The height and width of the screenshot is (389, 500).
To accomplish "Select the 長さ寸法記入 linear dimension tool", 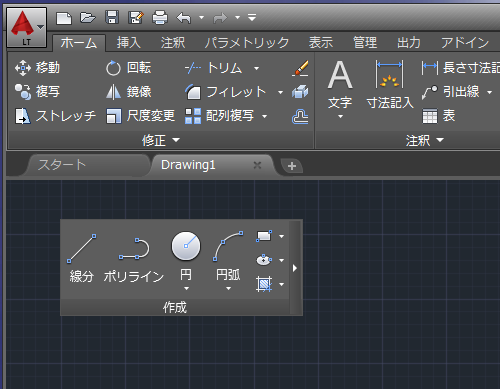I will [461, 68].
